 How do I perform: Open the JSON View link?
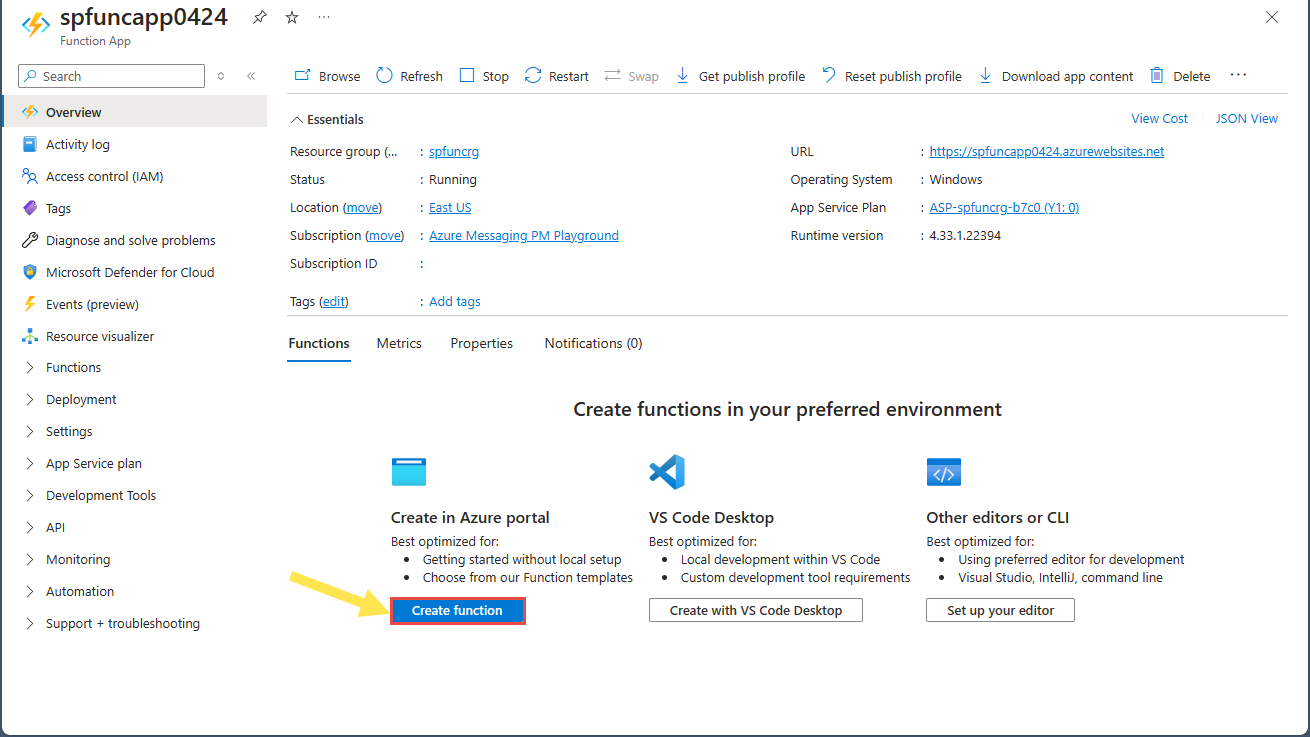1247,118
